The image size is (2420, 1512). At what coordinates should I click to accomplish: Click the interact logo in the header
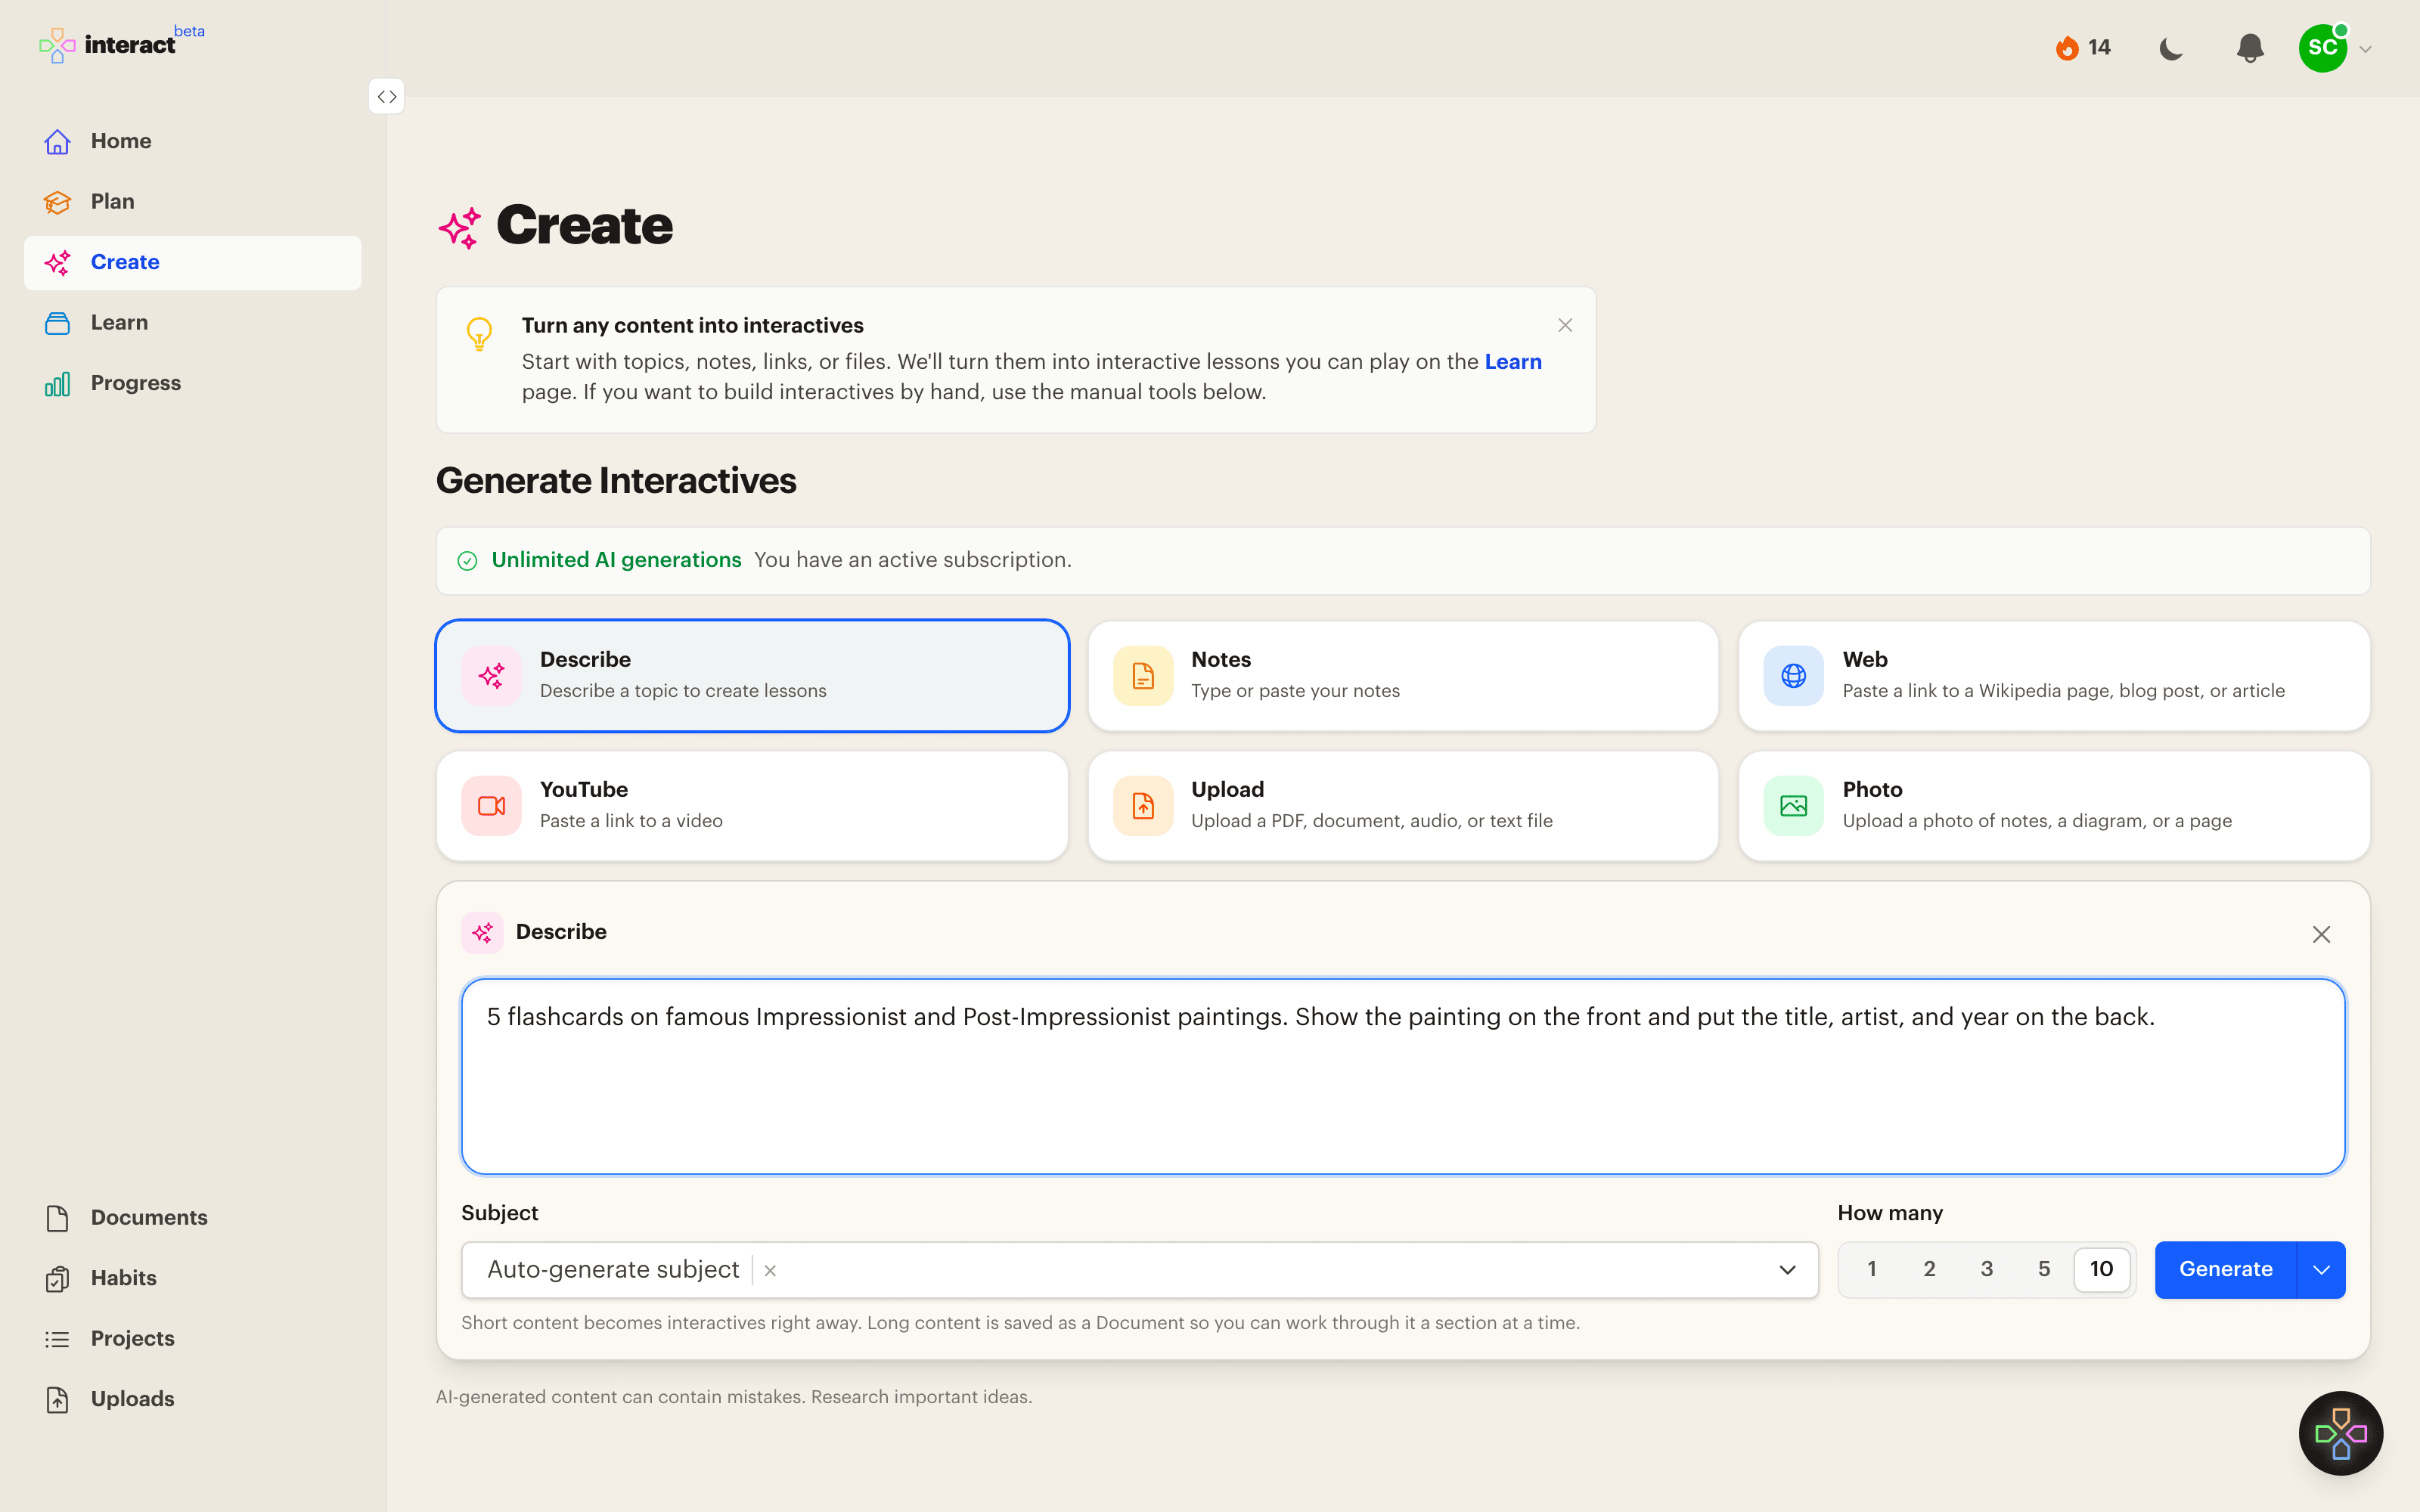pos(121,44)
